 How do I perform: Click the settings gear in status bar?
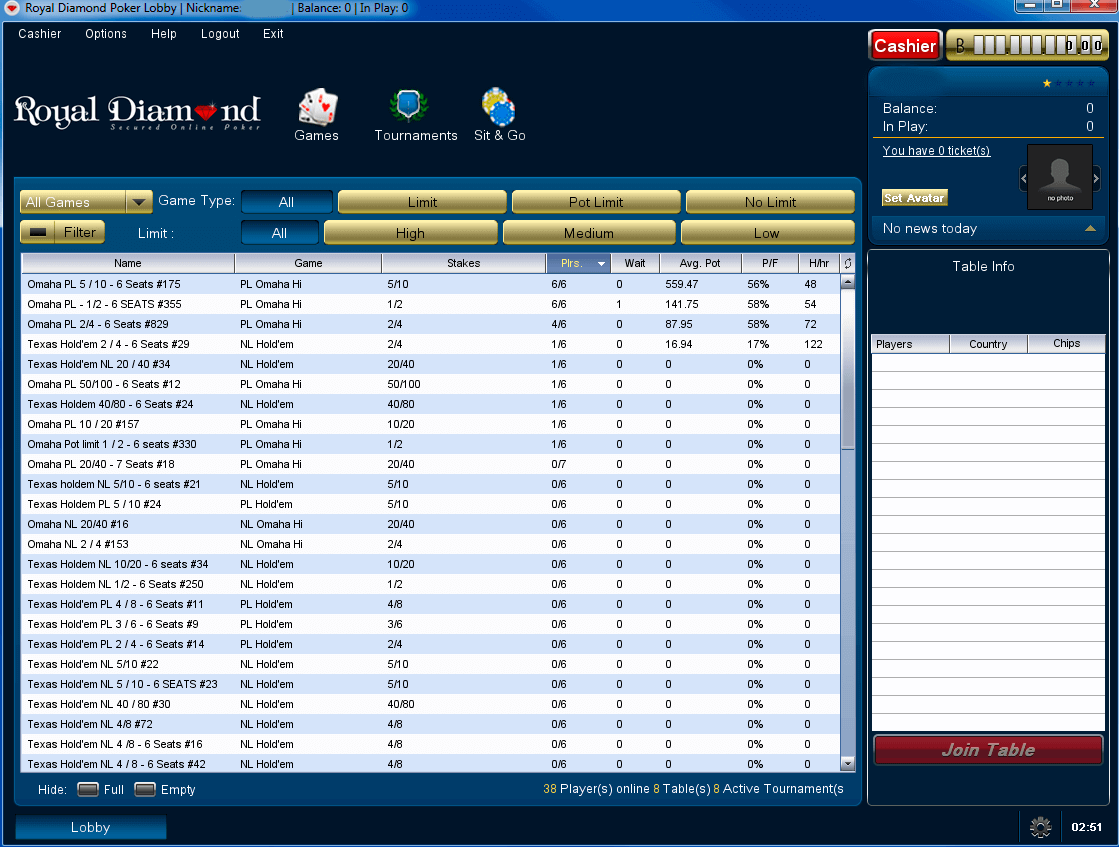coord(1040,827)
